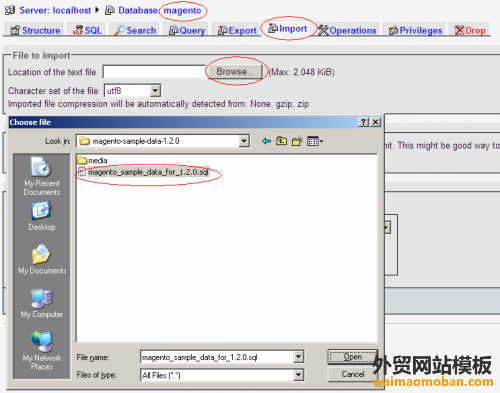Expand the Look in folder dropdown
Image resolution: width=500 pixels, height=393 pixels.
click(244, 141)
